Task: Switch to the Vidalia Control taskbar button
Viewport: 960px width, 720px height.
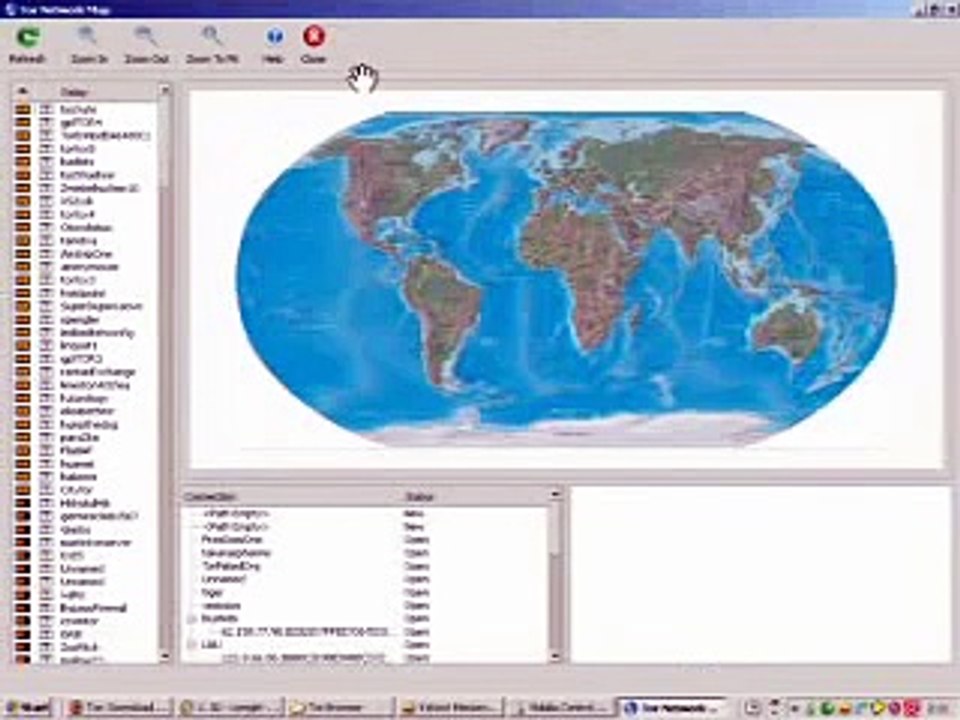Action: (561, 708)
